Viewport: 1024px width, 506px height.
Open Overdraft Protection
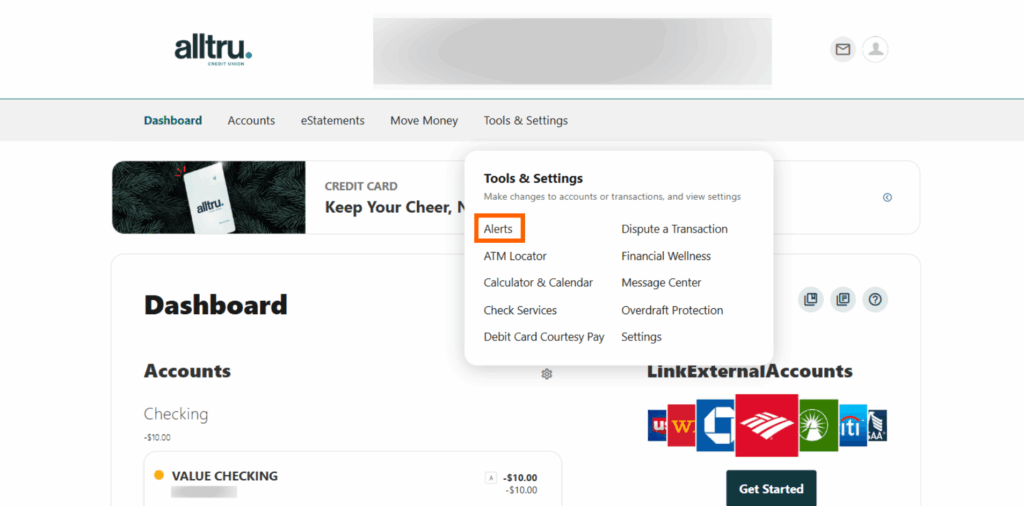click(x=672, y=310)
